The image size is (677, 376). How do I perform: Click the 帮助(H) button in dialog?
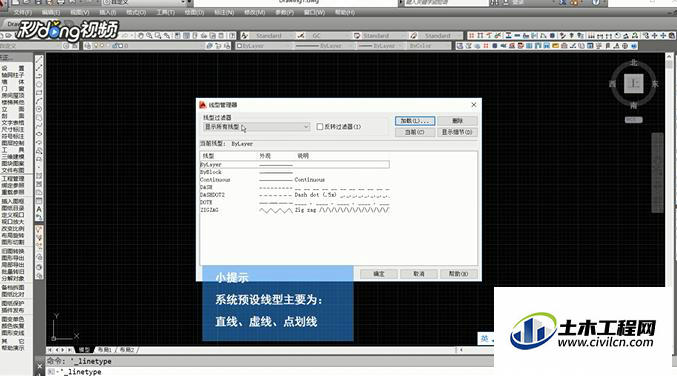[459, 274]
